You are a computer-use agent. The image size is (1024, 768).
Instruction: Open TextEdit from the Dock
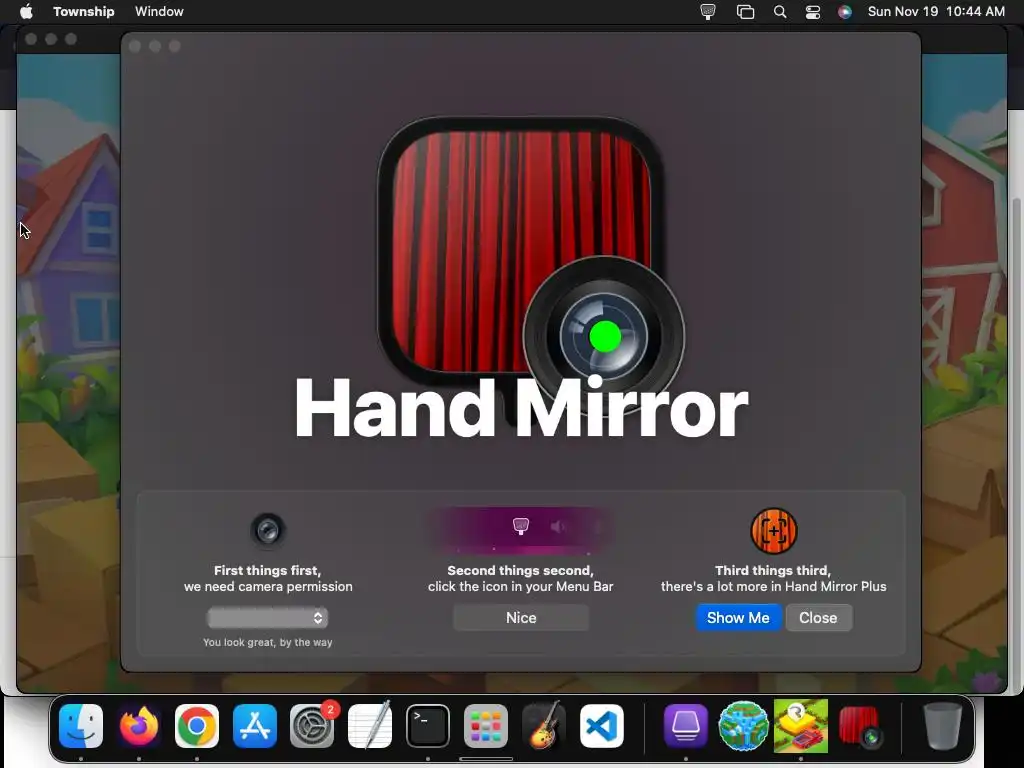[370, 726]
